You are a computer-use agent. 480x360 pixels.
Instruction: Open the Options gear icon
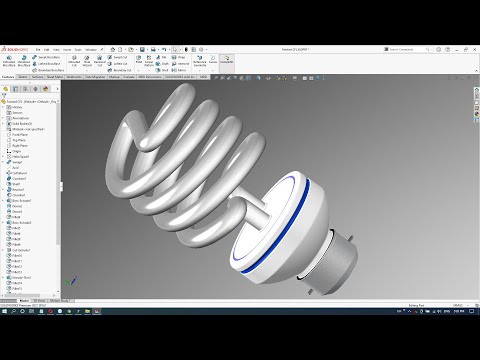tap(201, 49)
